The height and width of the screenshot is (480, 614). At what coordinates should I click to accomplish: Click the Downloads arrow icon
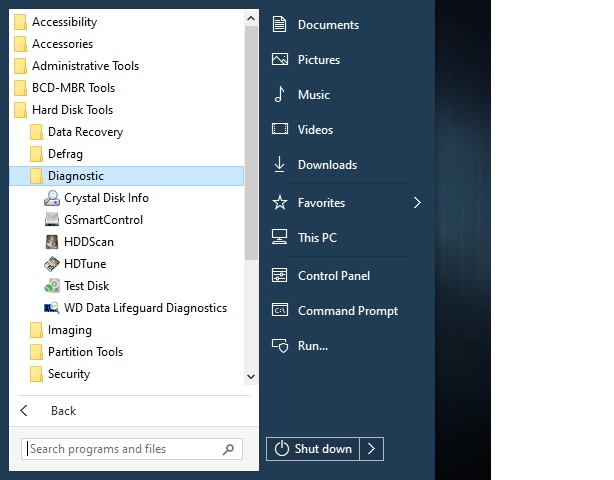tap(280, 164)
